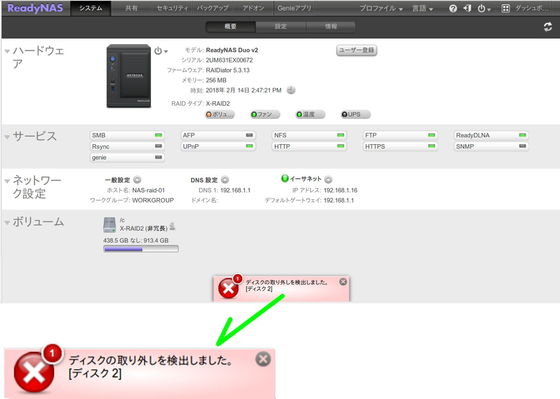Switch to the 情報 tab
Viewport: 560px width, 399px height.
pos(330,26)
